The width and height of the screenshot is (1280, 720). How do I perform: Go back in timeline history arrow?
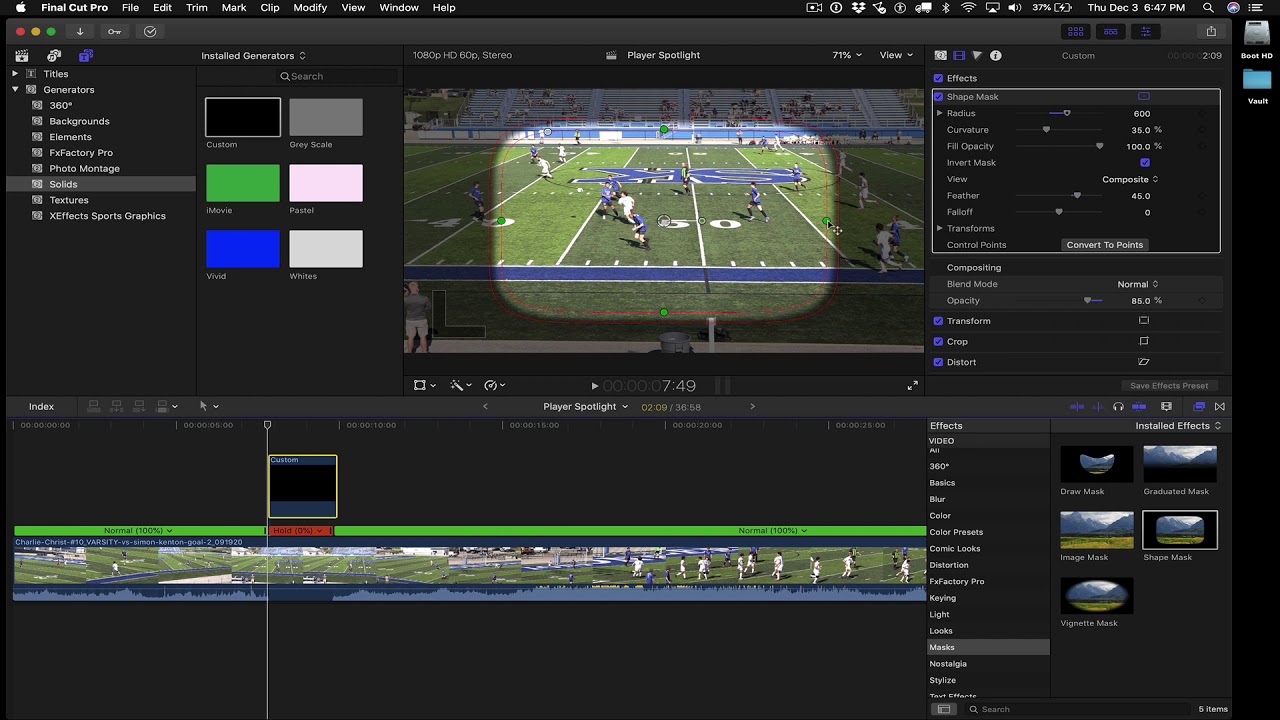(486, 407)
